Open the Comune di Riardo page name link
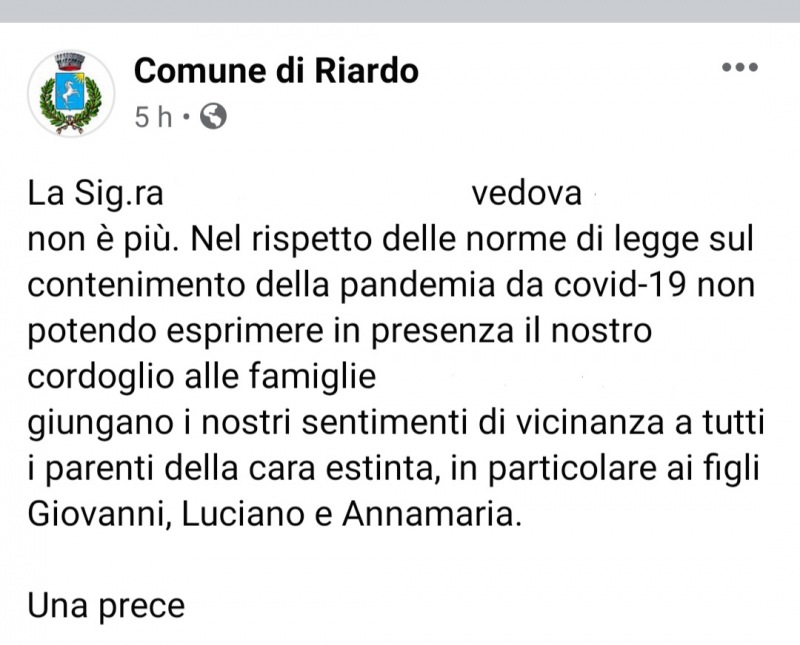The width and height of the screenshot is (800, 645). click(x=276, y=71)
